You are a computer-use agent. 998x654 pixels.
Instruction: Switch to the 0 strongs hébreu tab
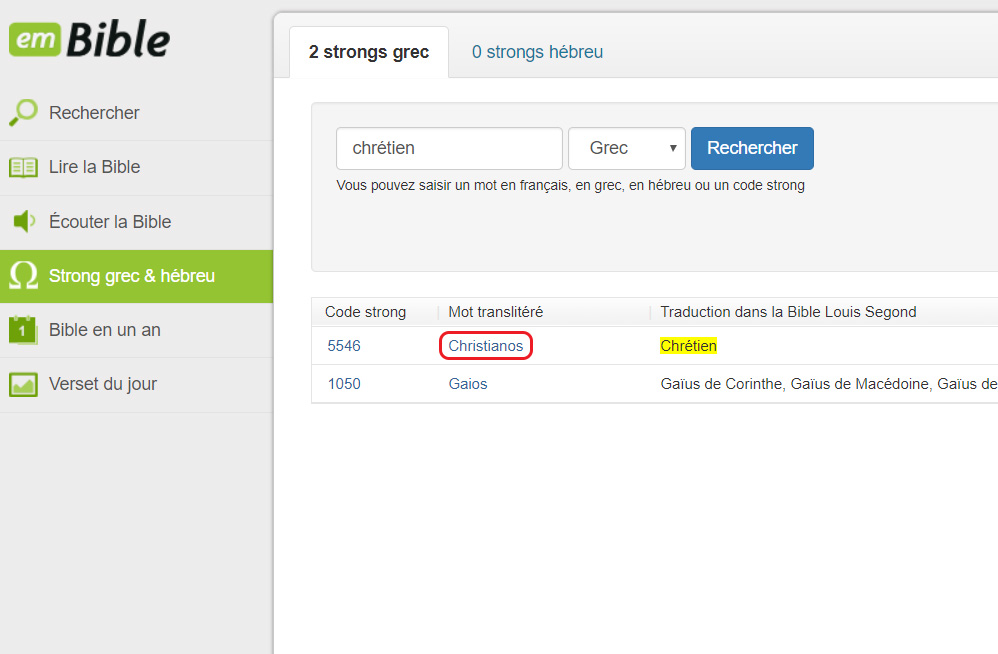(537, 52)
